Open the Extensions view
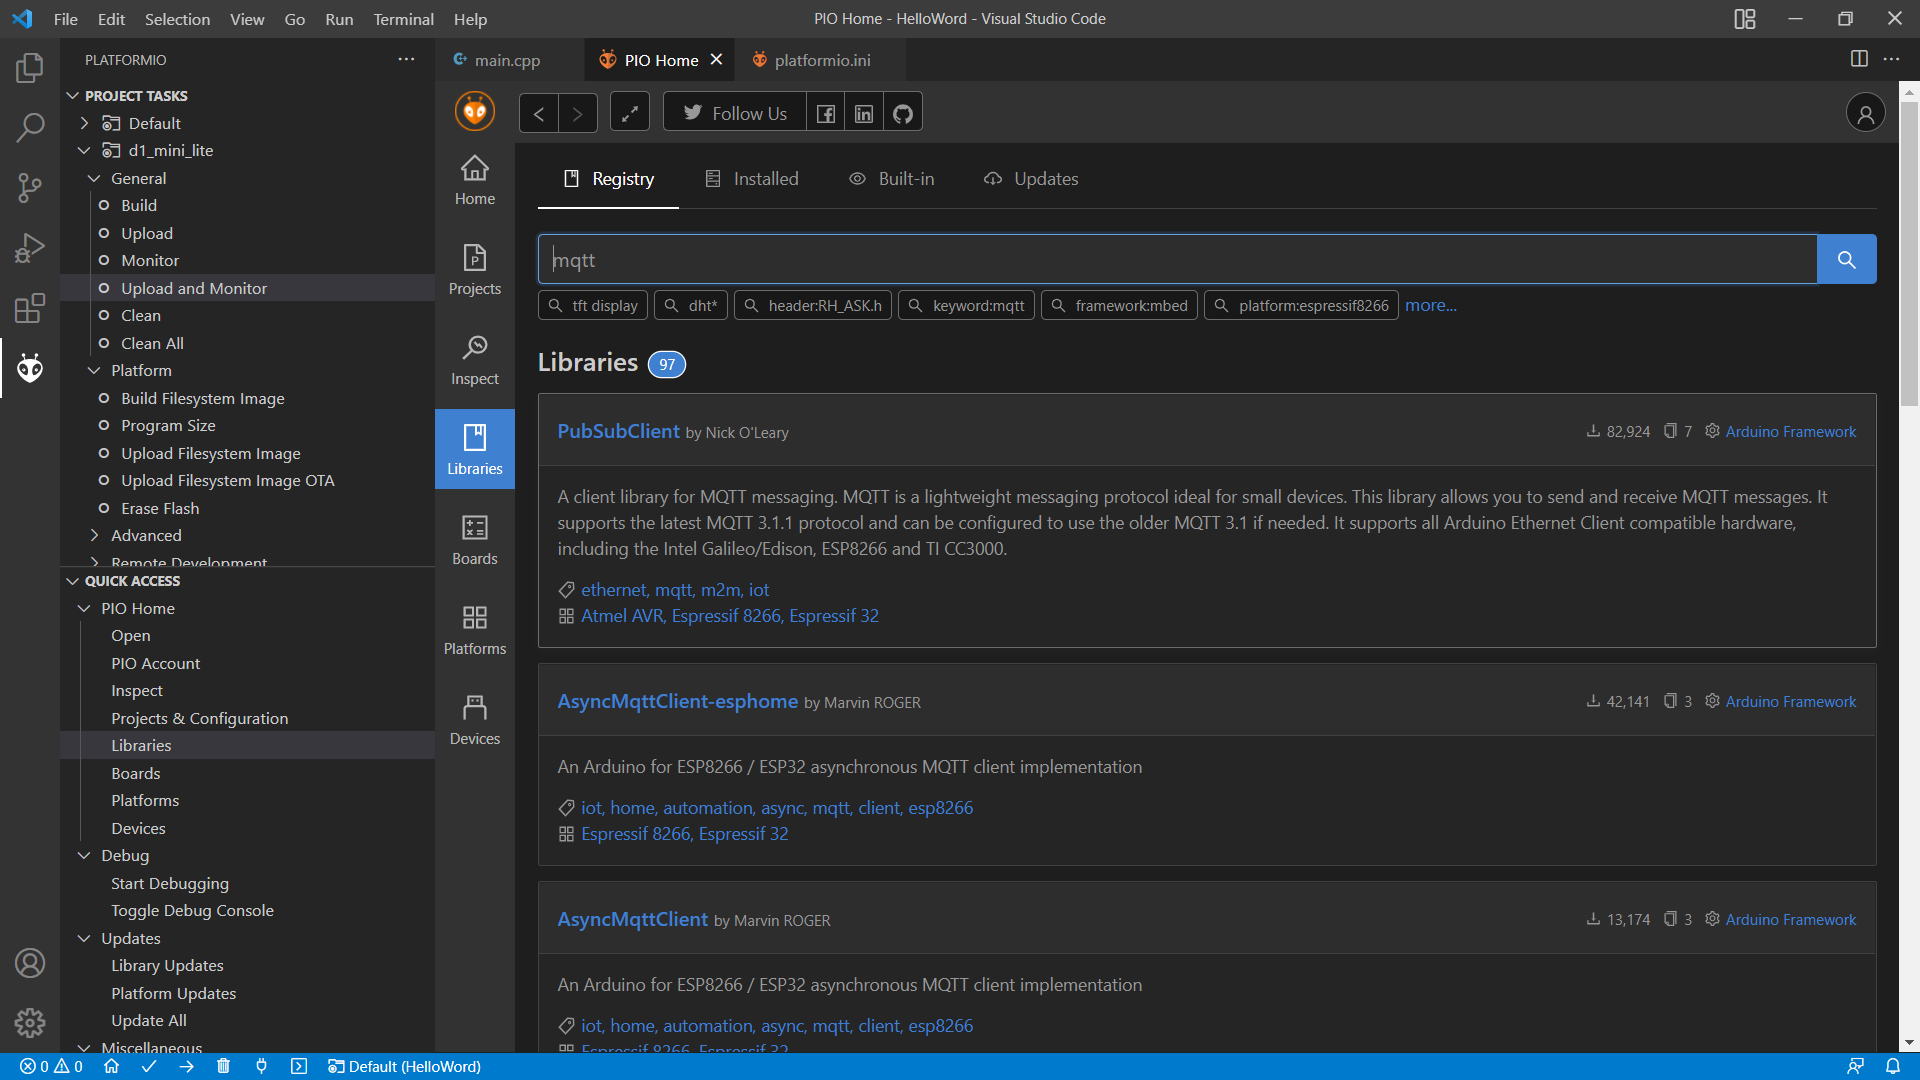 [30, 307]
